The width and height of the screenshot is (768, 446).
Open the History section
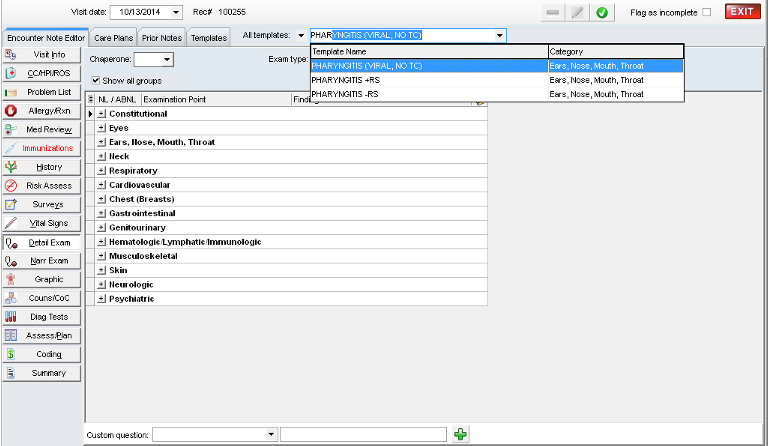coord(42,167)
